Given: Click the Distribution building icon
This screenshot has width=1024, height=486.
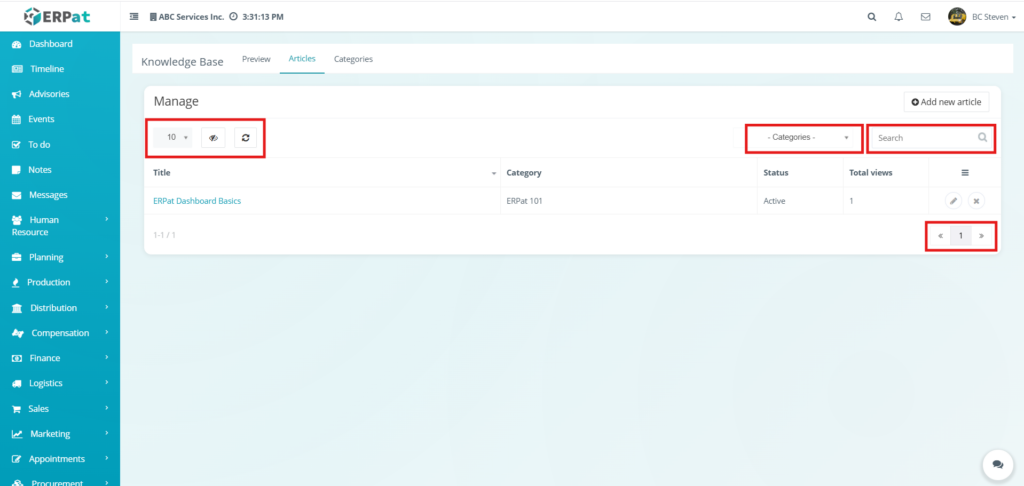Looking at the screenshot, I should click(18, 308).
